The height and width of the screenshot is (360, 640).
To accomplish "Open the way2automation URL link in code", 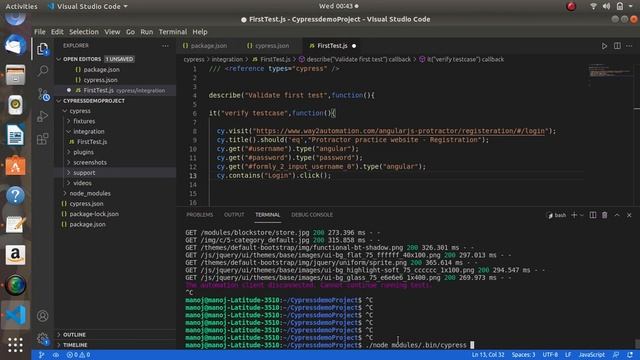I will pos(400,131).
